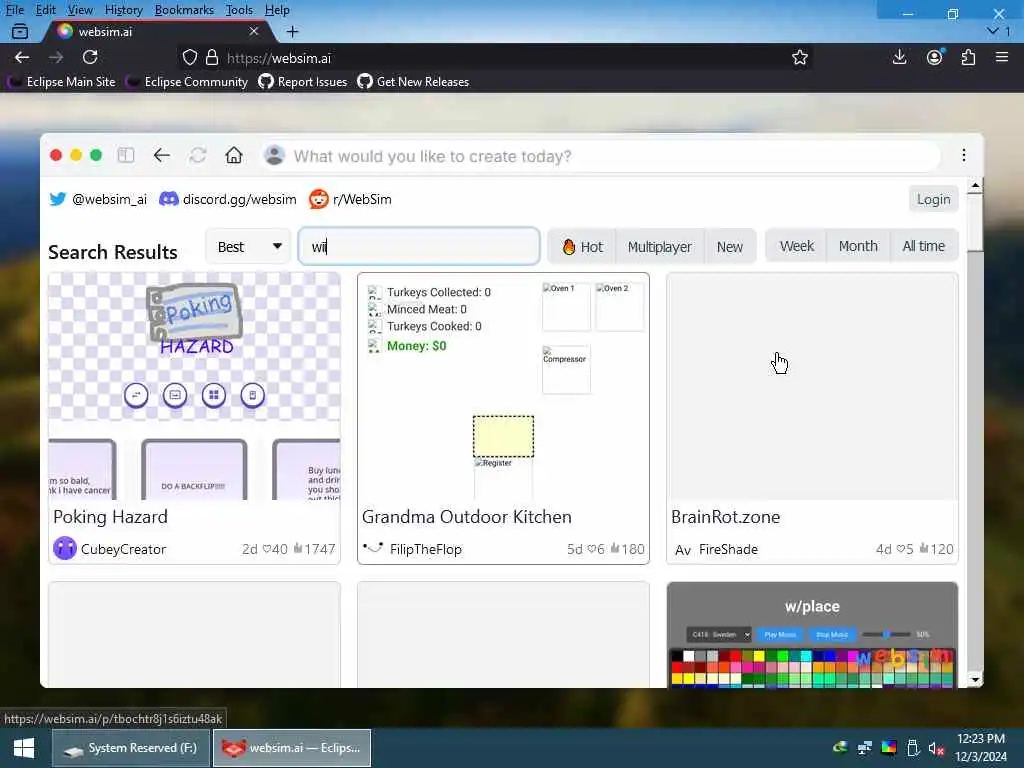Open the extensions puzzle icon
Viewport: 1024px width, 768px height.
(968, 57)
